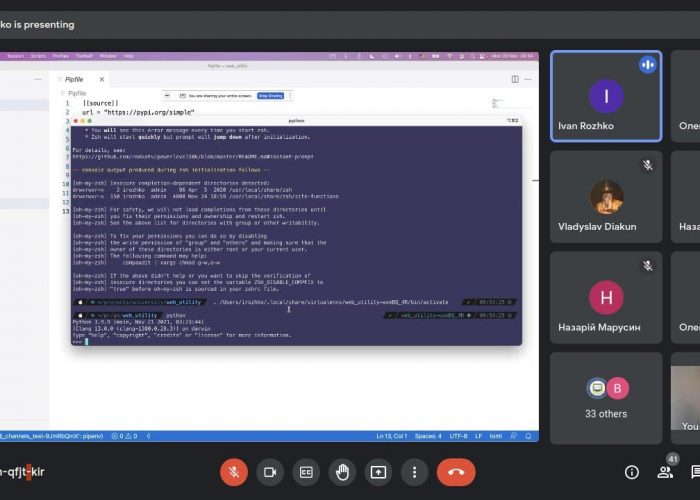Show the participants list with 41 people

pyautogui.click(x=665, y=471)
